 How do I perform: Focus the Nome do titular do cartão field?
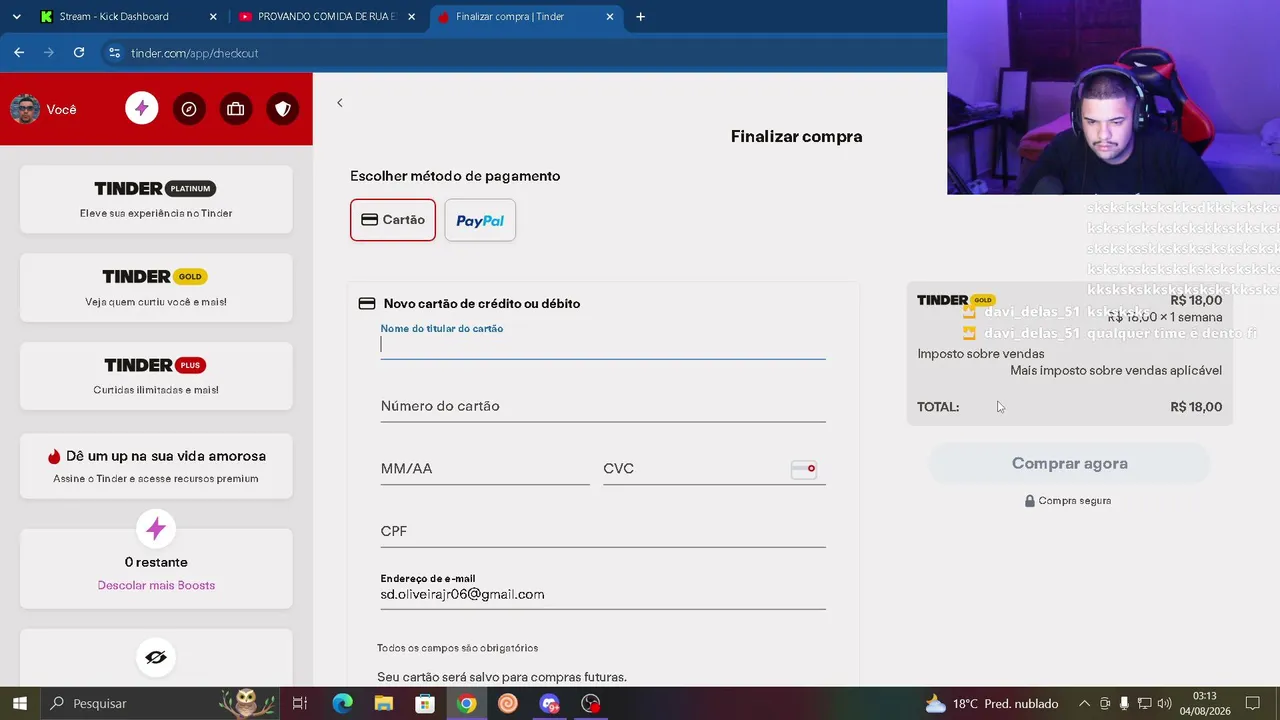tap(603, 345)
